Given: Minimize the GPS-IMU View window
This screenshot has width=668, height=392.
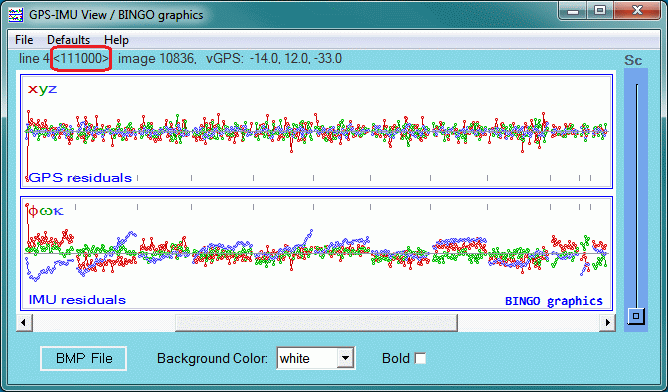Looking at the screenshot, I should tap(573, 11).
